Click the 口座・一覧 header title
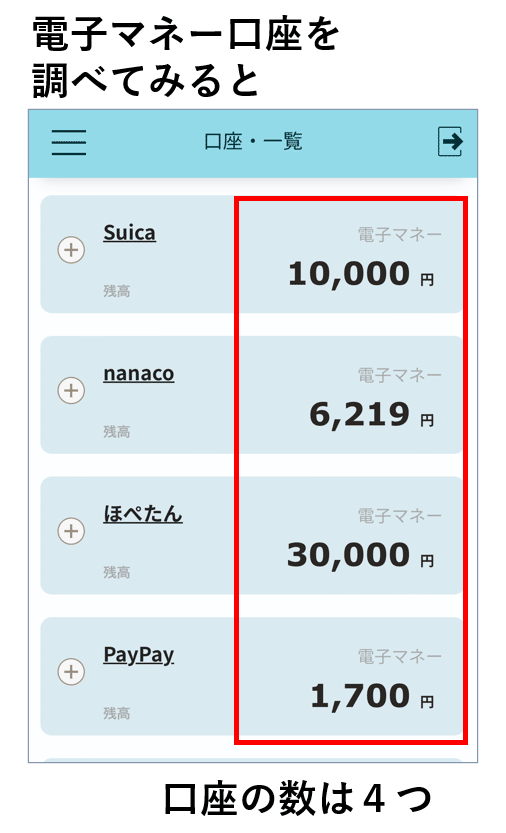The image size is (506, 833). pos(254,142)
